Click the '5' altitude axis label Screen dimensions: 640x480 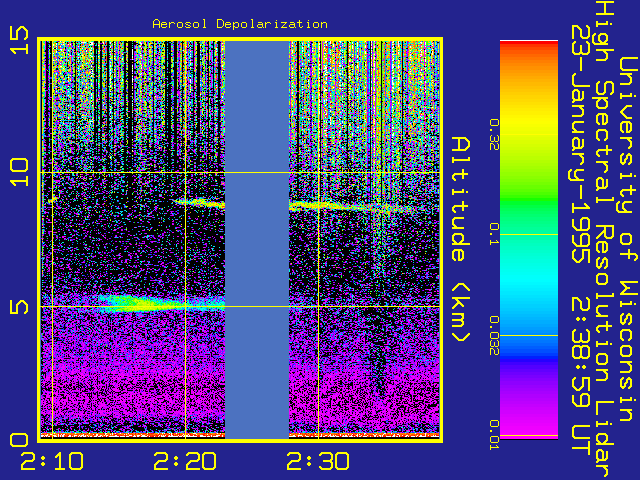20,307
